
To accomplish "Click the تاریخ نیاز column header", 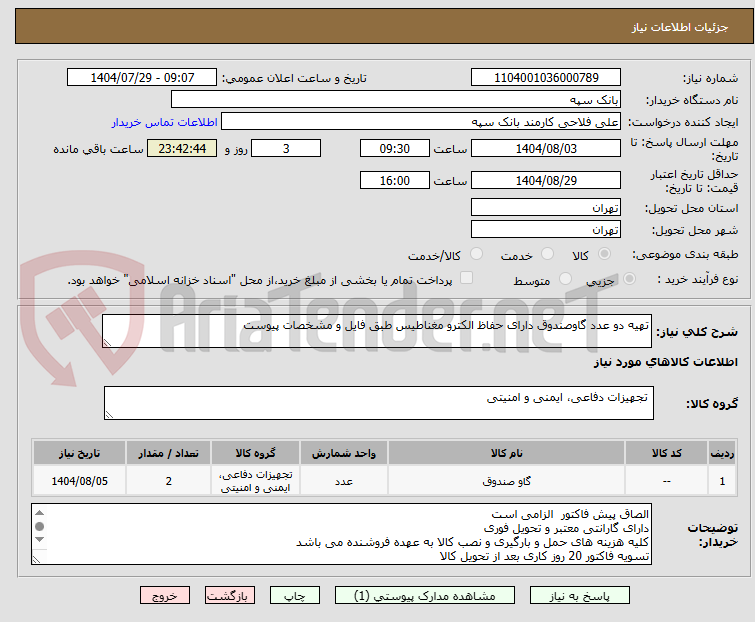I will [x=79, y=453].
